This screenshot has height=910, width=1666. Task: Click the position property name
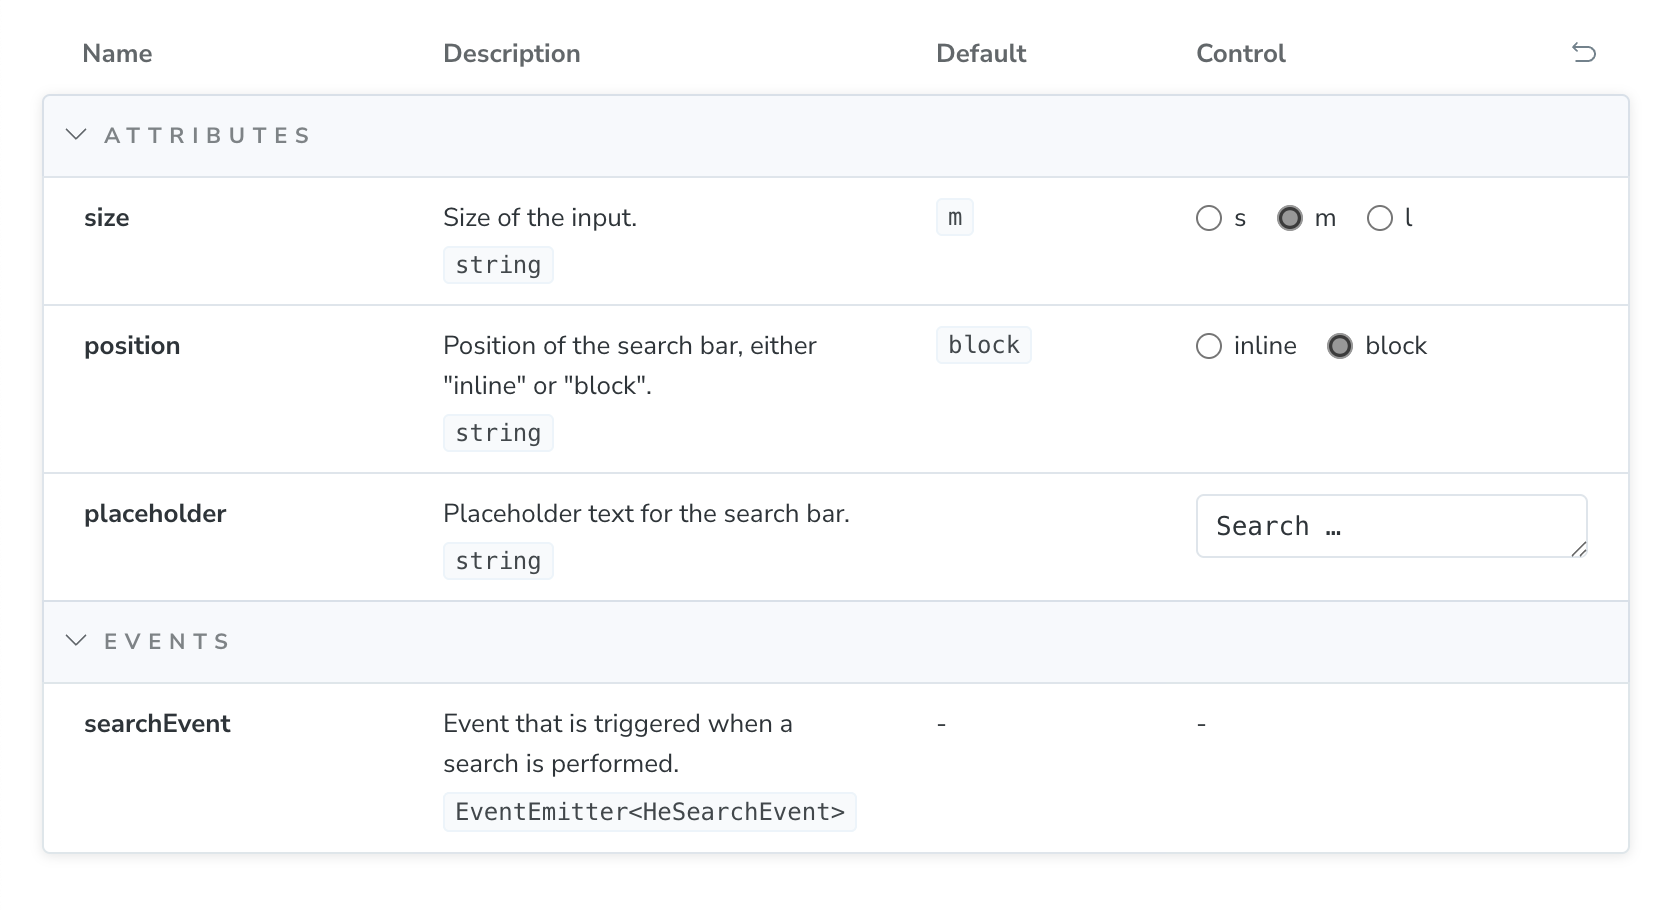(132, 346)
